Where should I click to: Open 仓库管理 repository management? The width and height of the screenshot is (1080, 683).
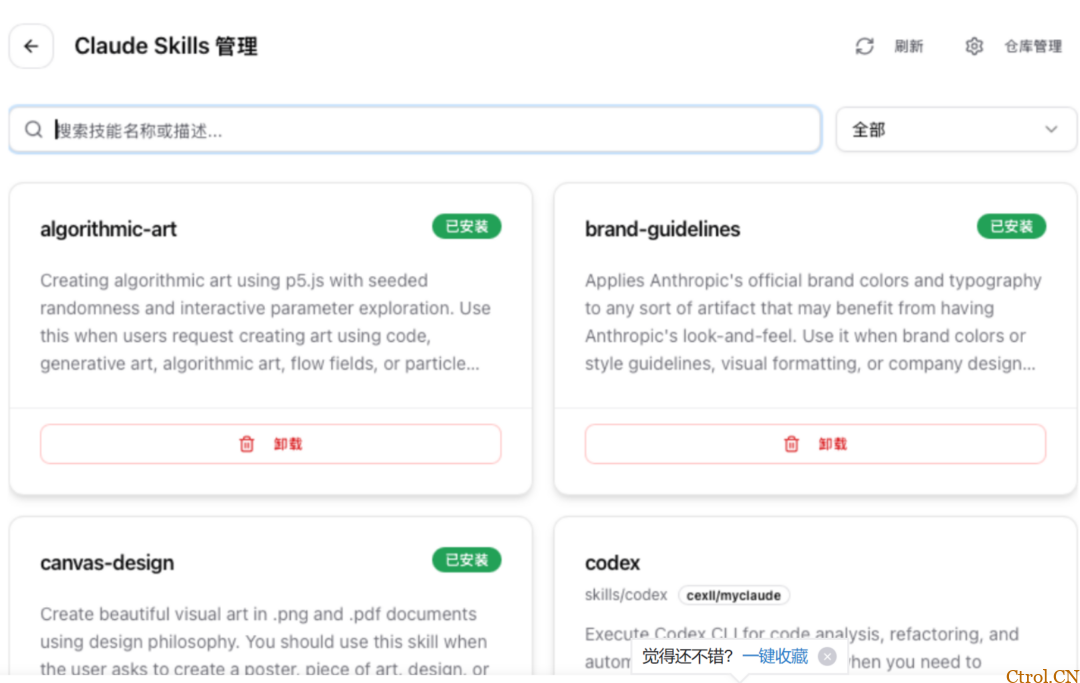[x=1032, y=46]
